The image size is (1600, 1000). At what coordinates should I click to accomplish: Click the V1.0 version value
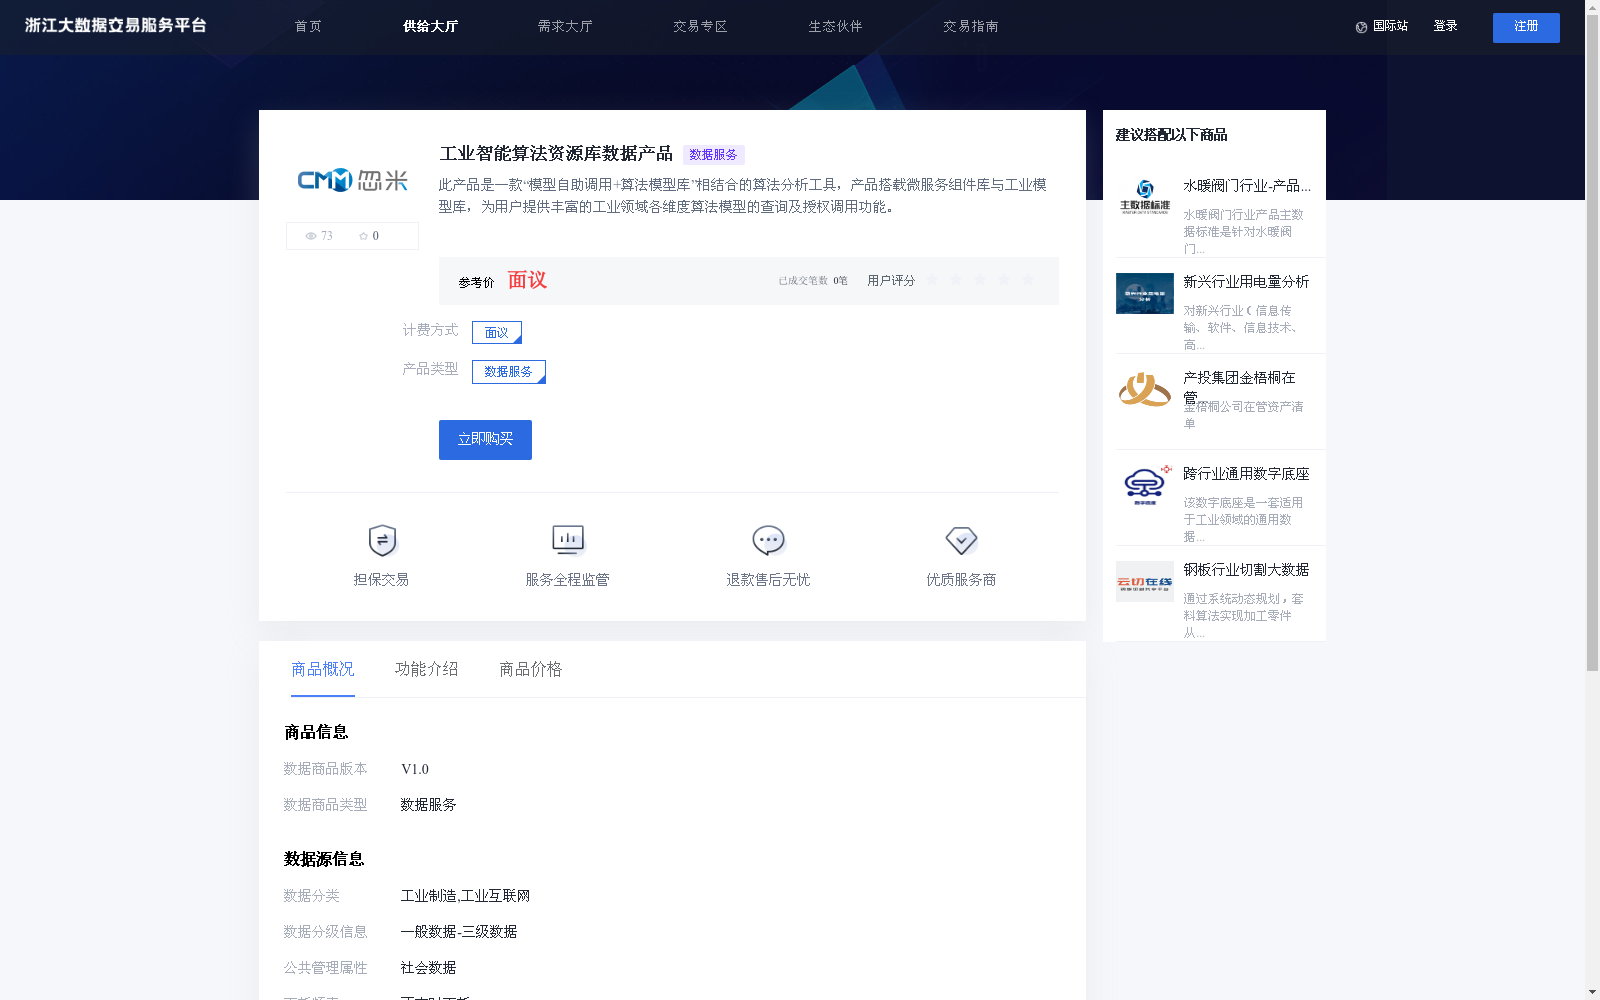tap(415, 769)
